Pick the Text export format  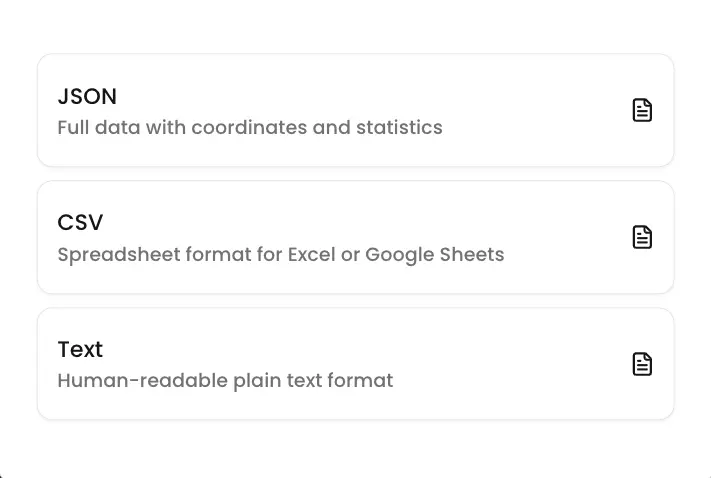click(355, 364)
